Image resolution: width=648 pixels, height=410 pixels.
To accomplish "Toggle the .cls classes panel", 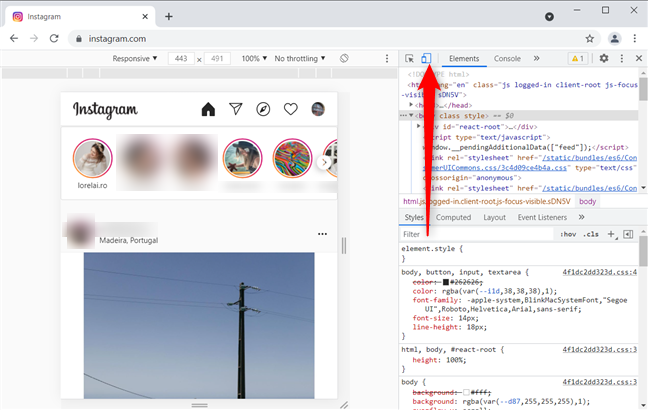I will (x=591, y=234).
